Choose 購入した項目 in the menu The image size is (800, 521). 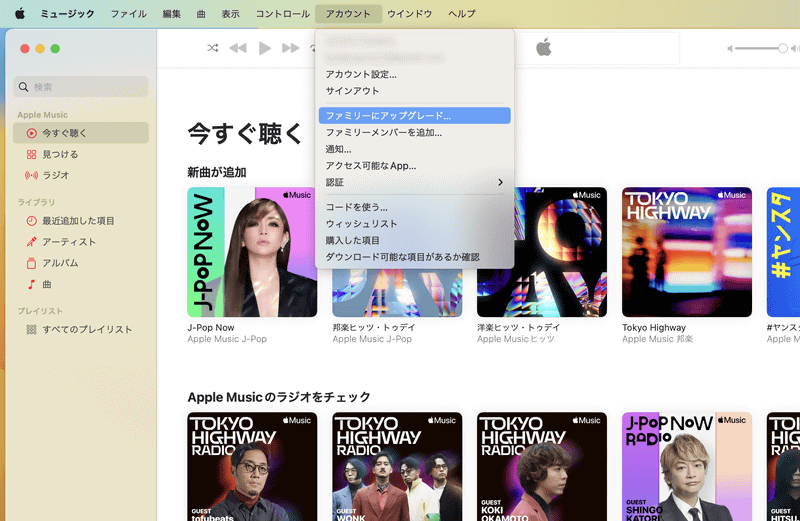point(414,240)
